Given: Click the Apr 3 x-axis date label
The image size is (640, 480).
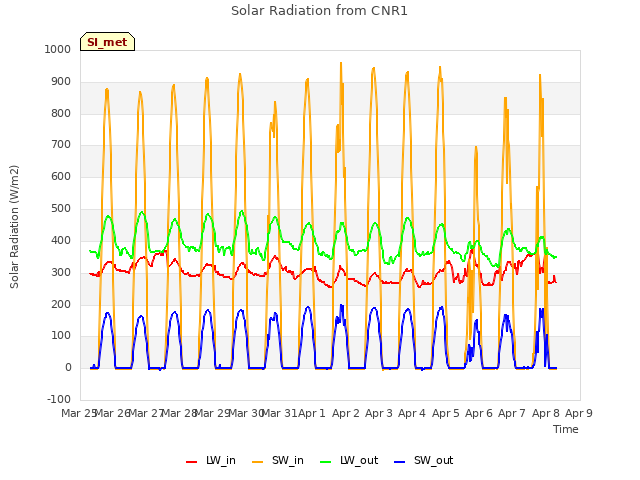Looking at the screenshot, I should 379,413.
